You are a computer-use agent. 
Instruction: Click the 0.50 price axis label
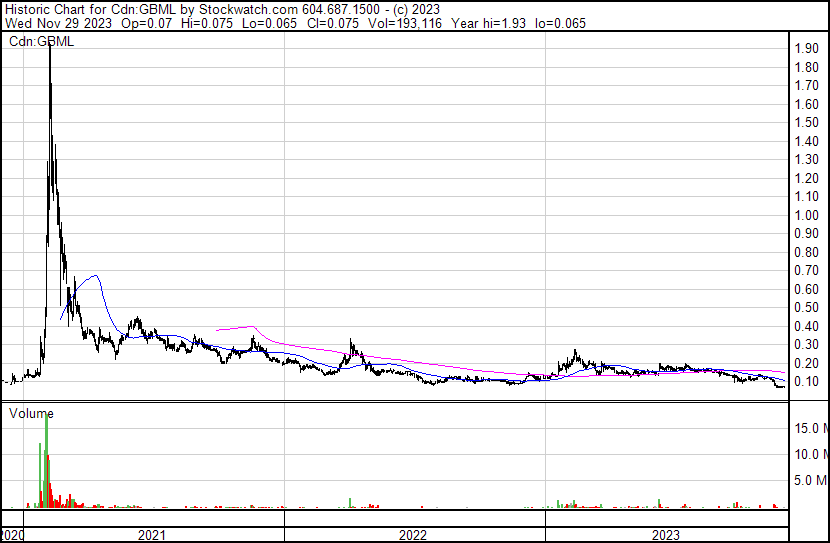(x=807, y=308)
